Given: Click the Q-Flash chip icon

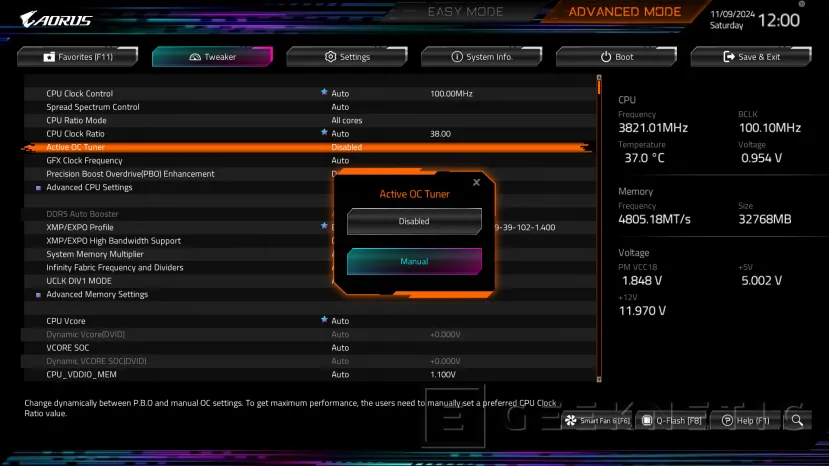Looking at the screenshot, I should tap(647, 421).
